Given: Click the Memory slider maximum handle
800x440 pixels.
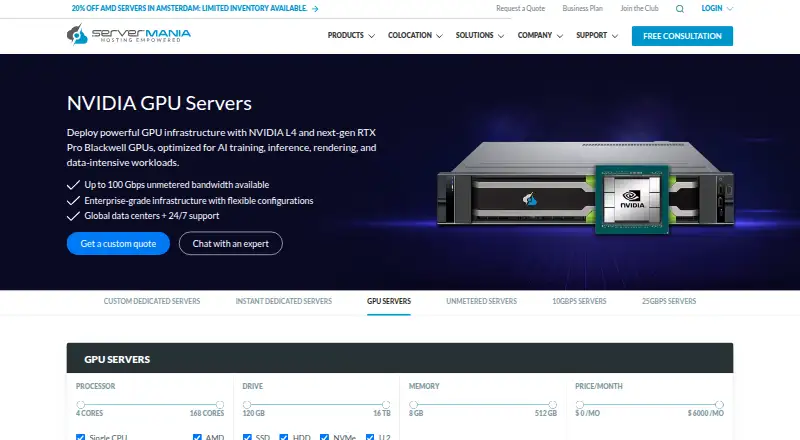Looking at the screenshot, I should pyautogui.click(x=553, y=405).
